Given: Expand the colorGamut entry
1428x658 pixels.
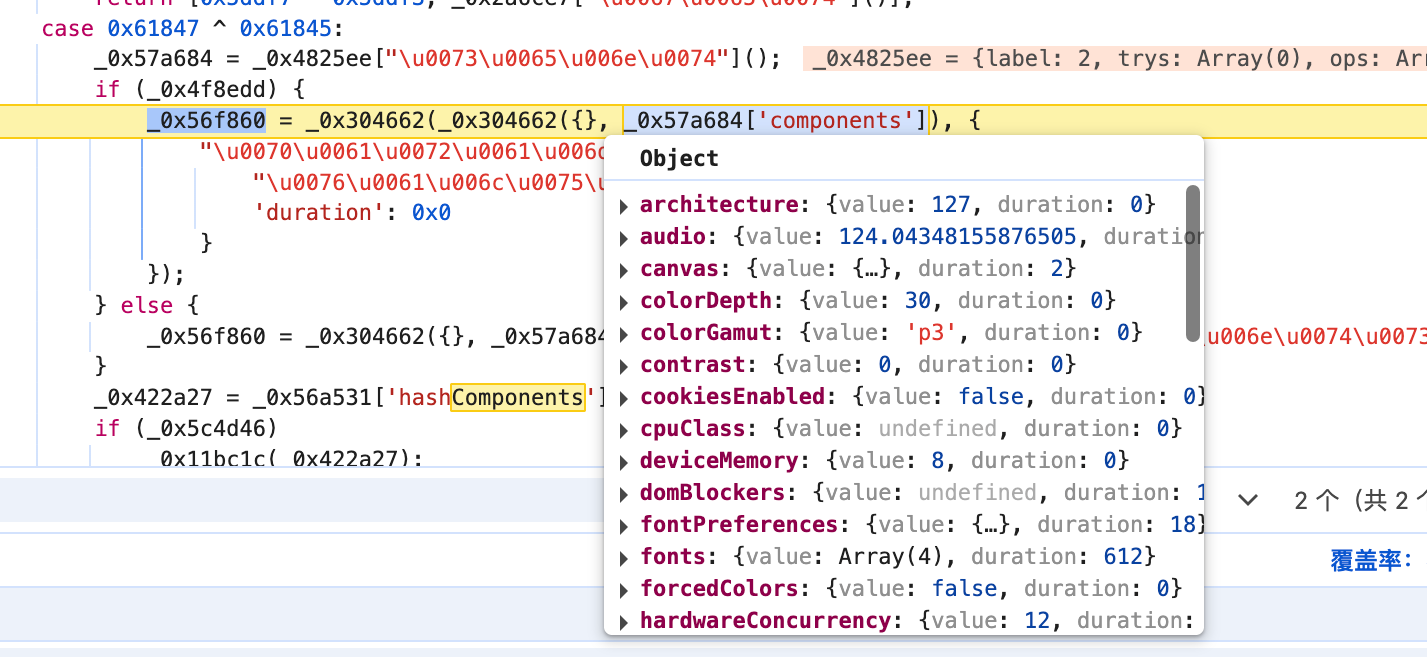Looking at the screenshot, I should (624, 334).
